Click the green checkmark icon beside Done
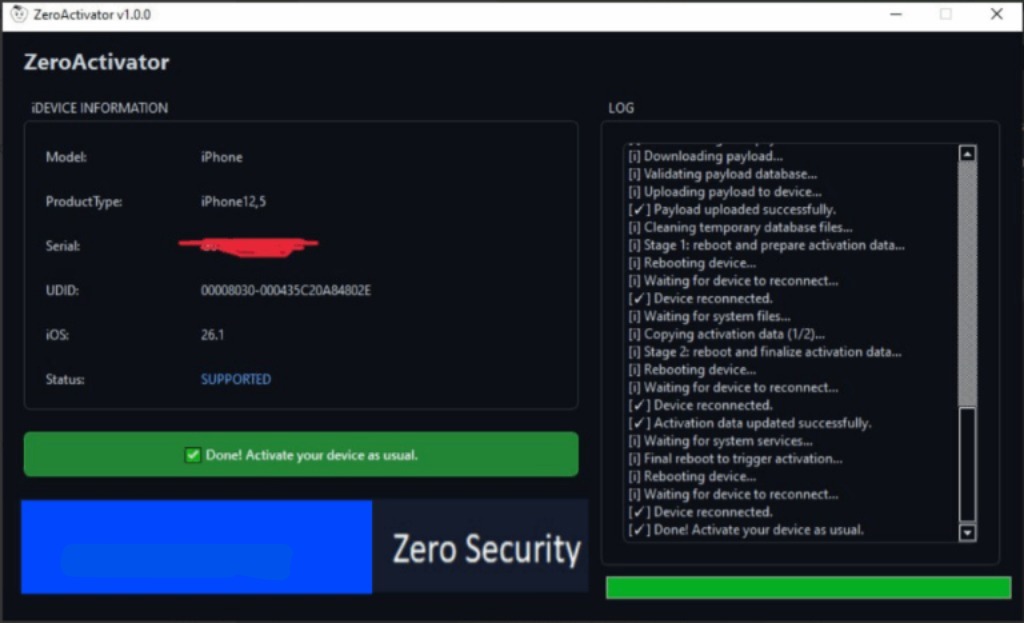 click(x=193, y=455)
